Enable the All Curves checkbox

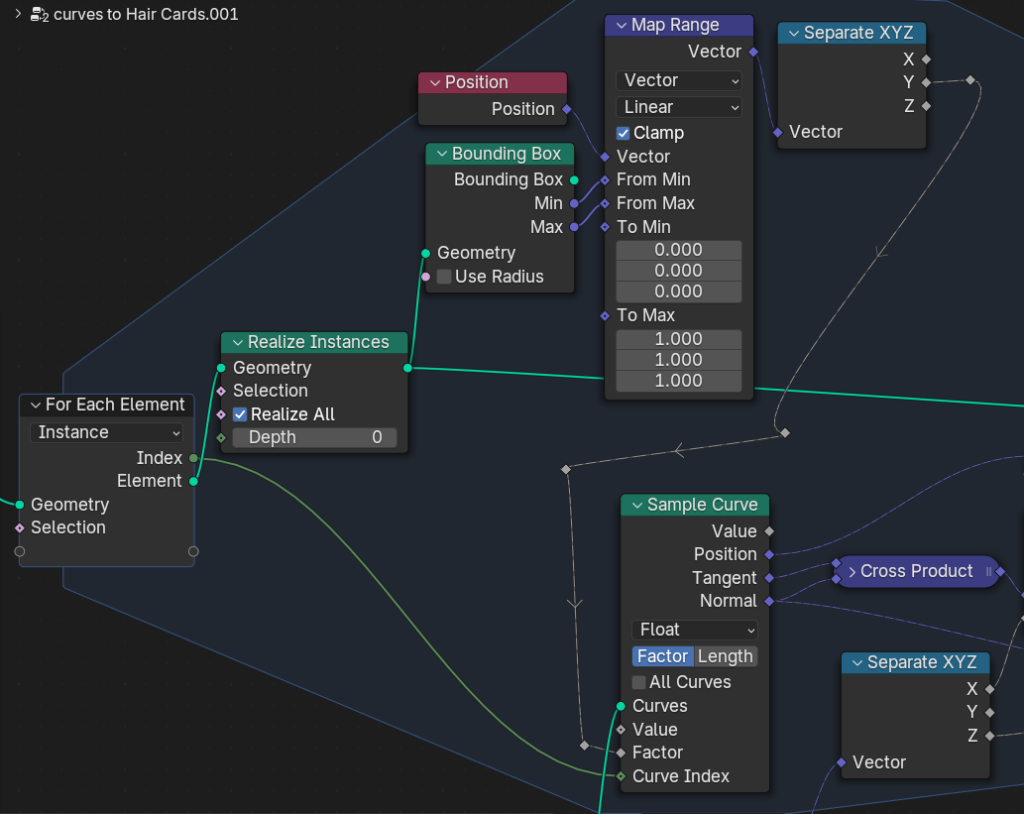tap(639, 683)
